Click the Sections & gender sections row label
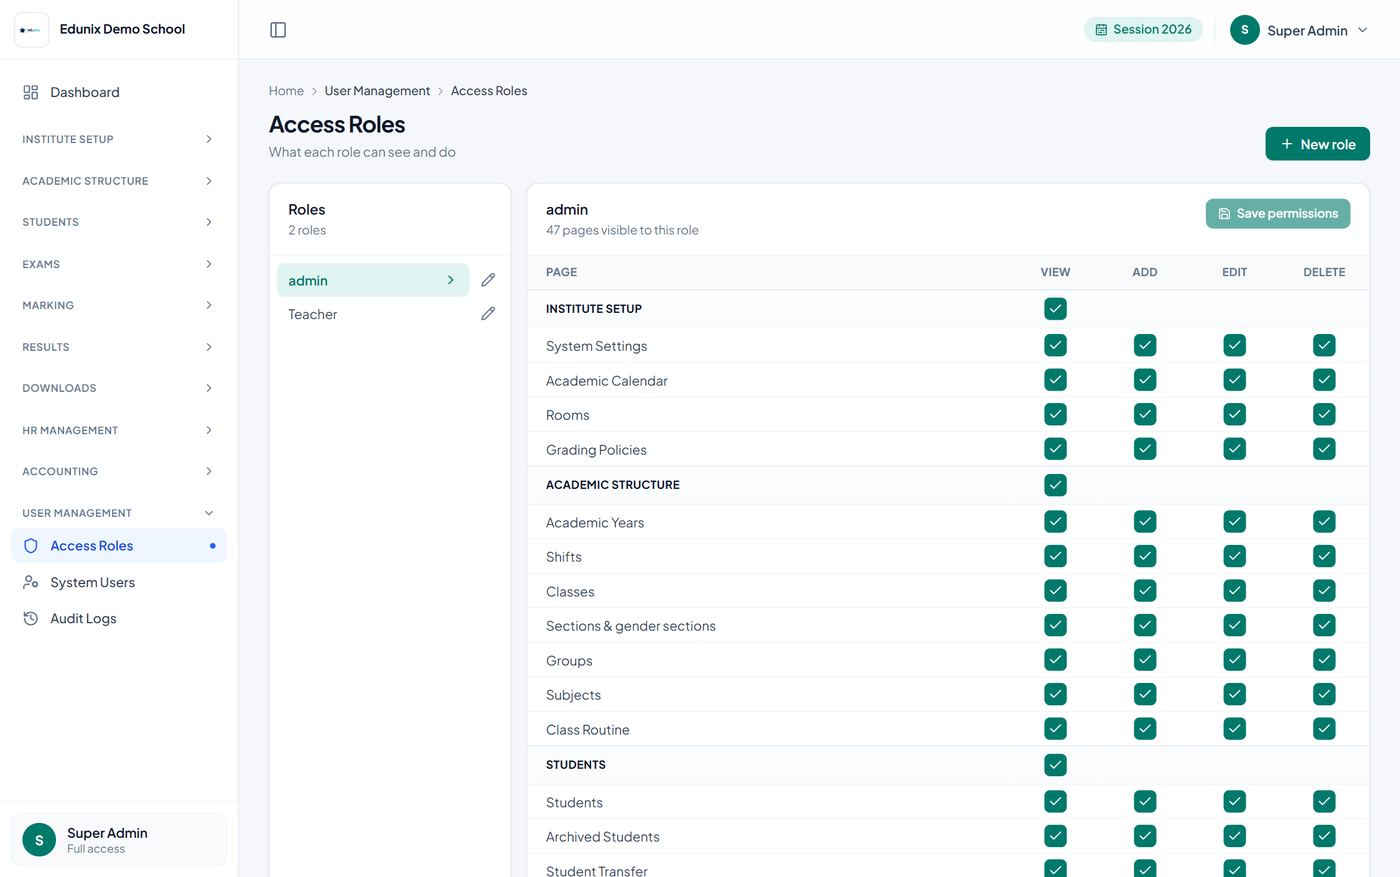The image size is (1400, 877). pyautogui.click(x=631, y=626)
